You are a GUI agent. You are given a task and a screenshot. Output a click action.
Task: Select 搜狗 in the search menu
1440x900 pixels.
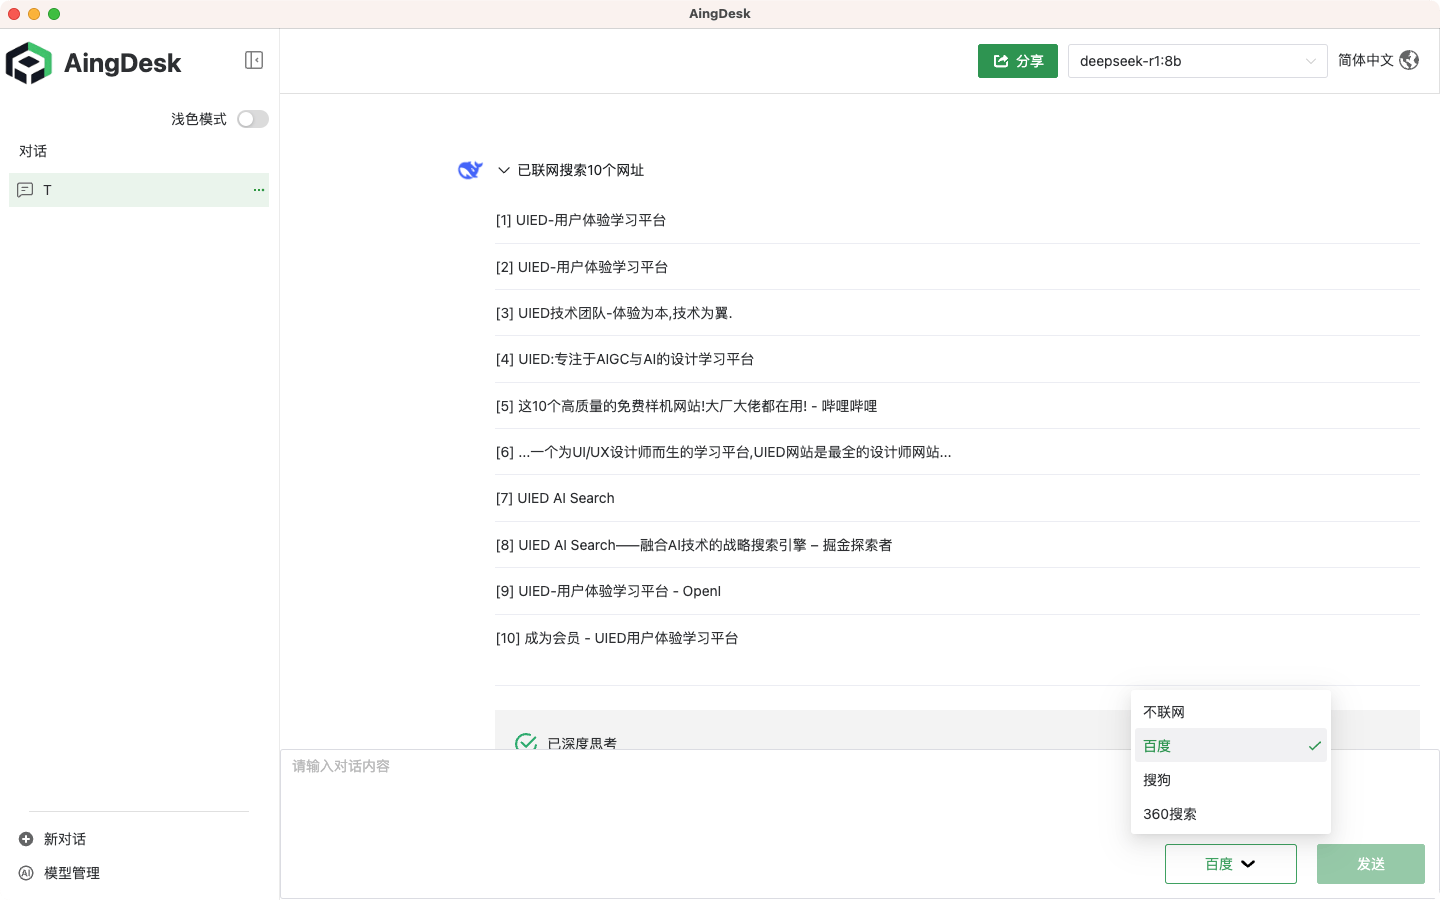pos(1230,780)
